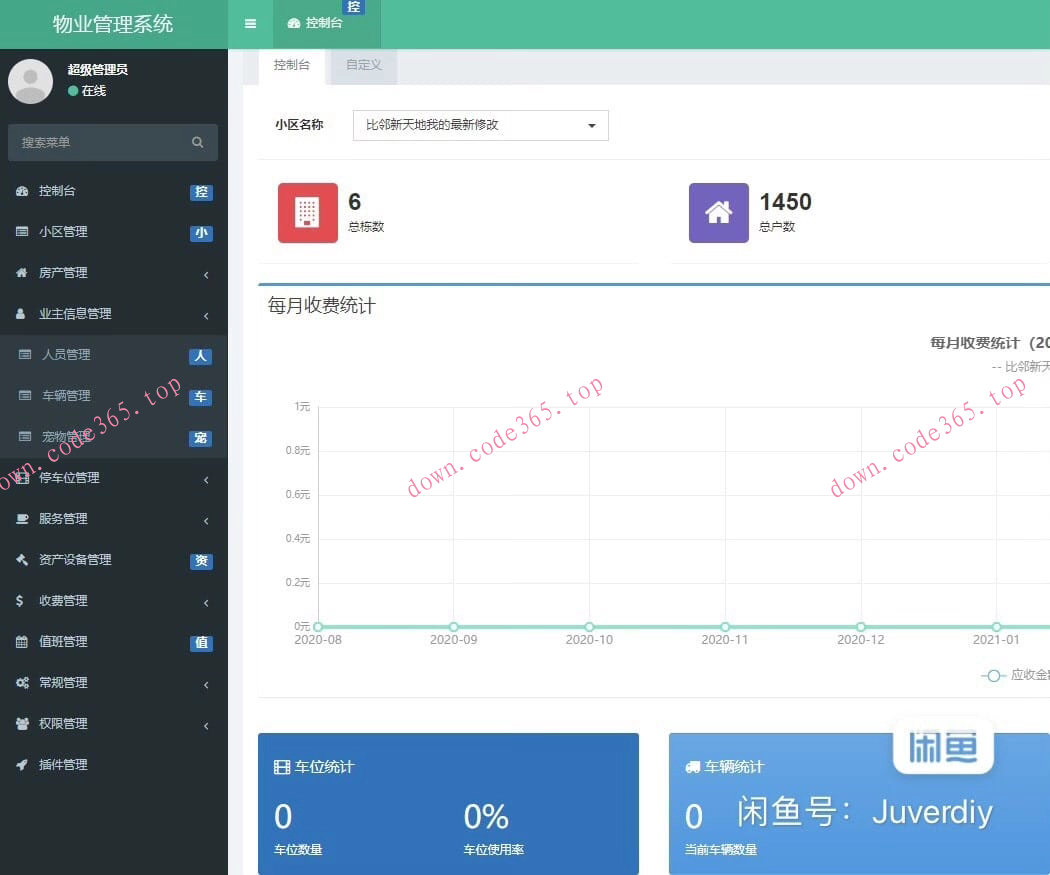Click the red 总栋数 building icon
This screenshot has height=875, width=1050.
pos(308,213)
